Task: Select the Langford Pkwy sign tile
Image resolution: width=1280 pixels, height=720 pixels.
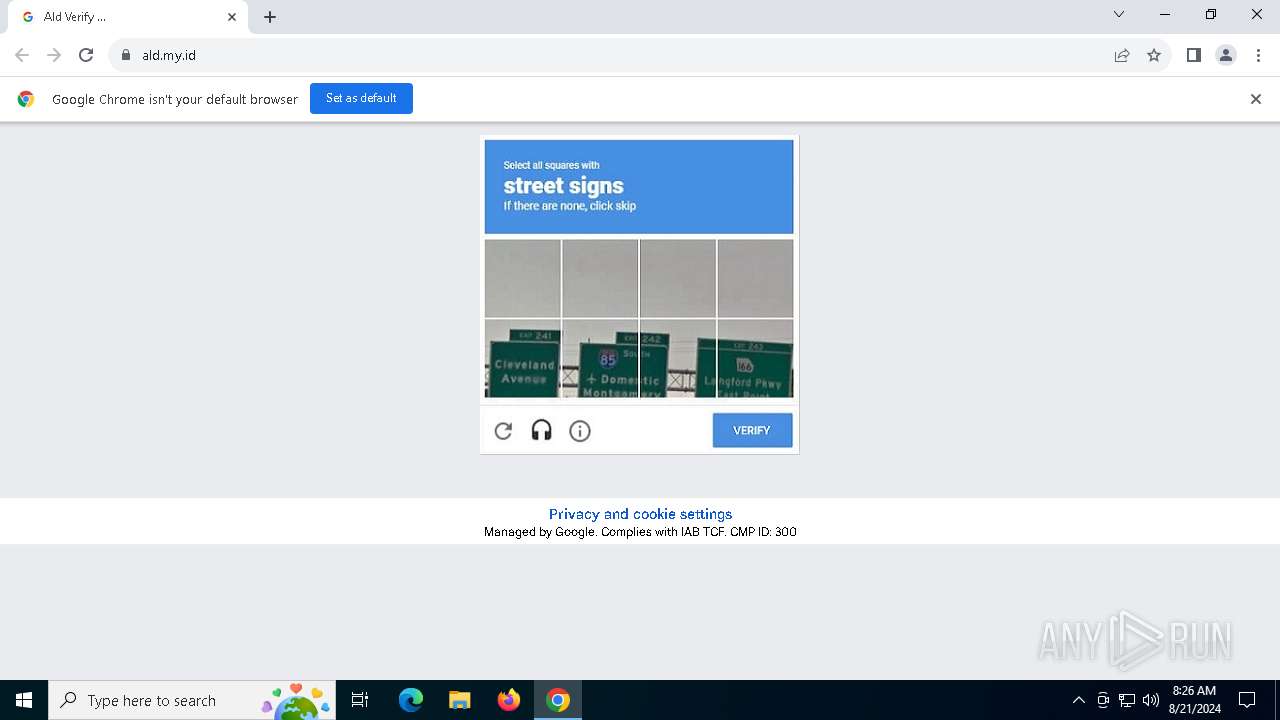Action: tap(755, 358)
